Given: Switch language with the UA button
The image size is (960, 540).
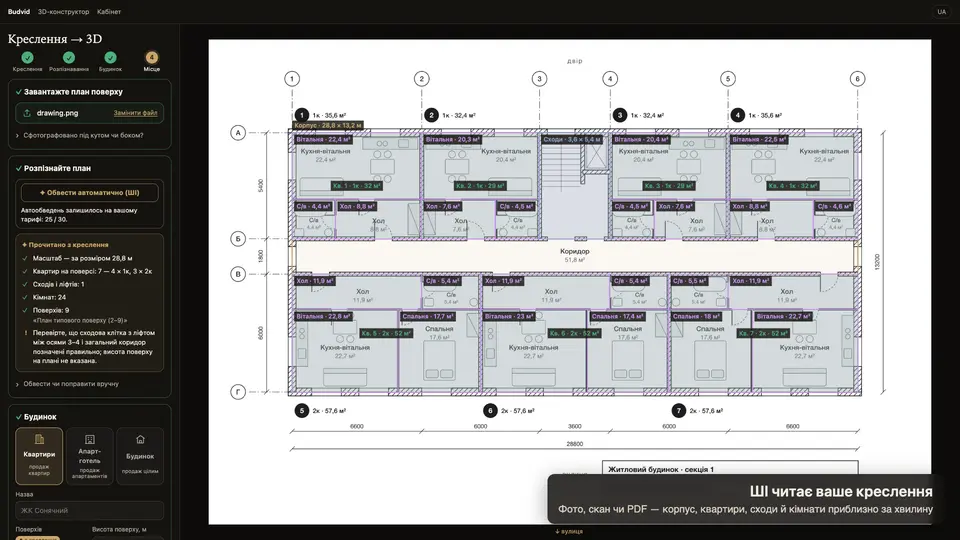Looking at the screenshot, I should coord(941,12).
